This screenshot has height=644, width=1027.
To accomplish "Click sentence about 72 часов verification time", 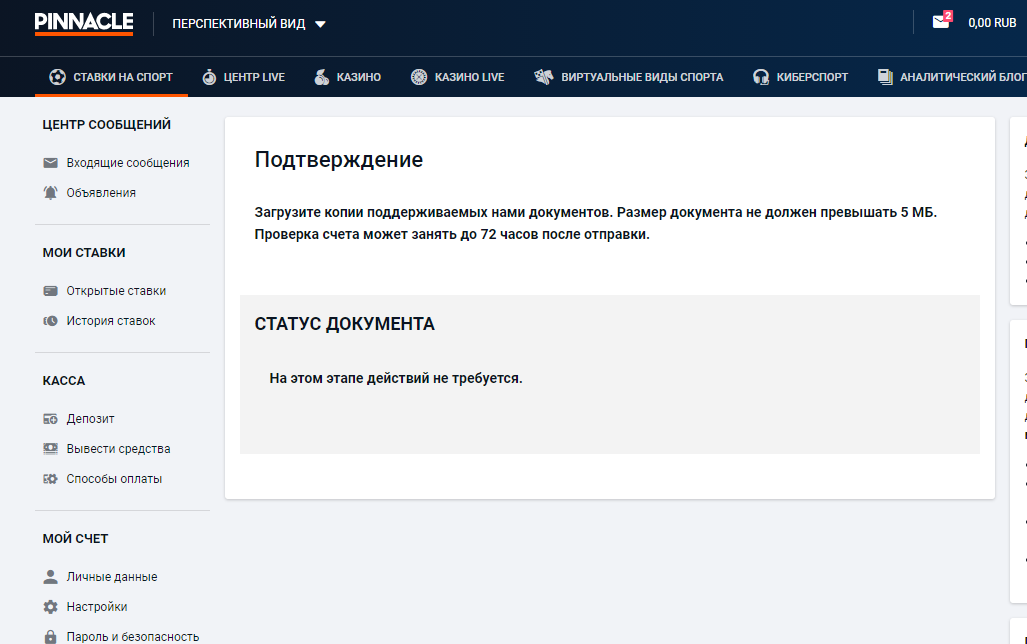I will pyautogui.click(x=452, y=234).
